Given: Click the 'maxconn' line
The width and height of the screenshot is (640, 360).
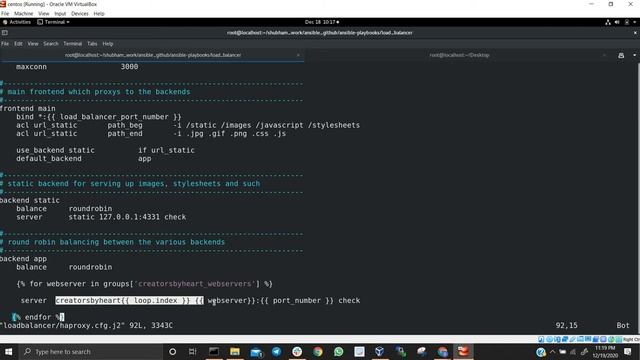Looking at the screenshot, I should point(77,67).
